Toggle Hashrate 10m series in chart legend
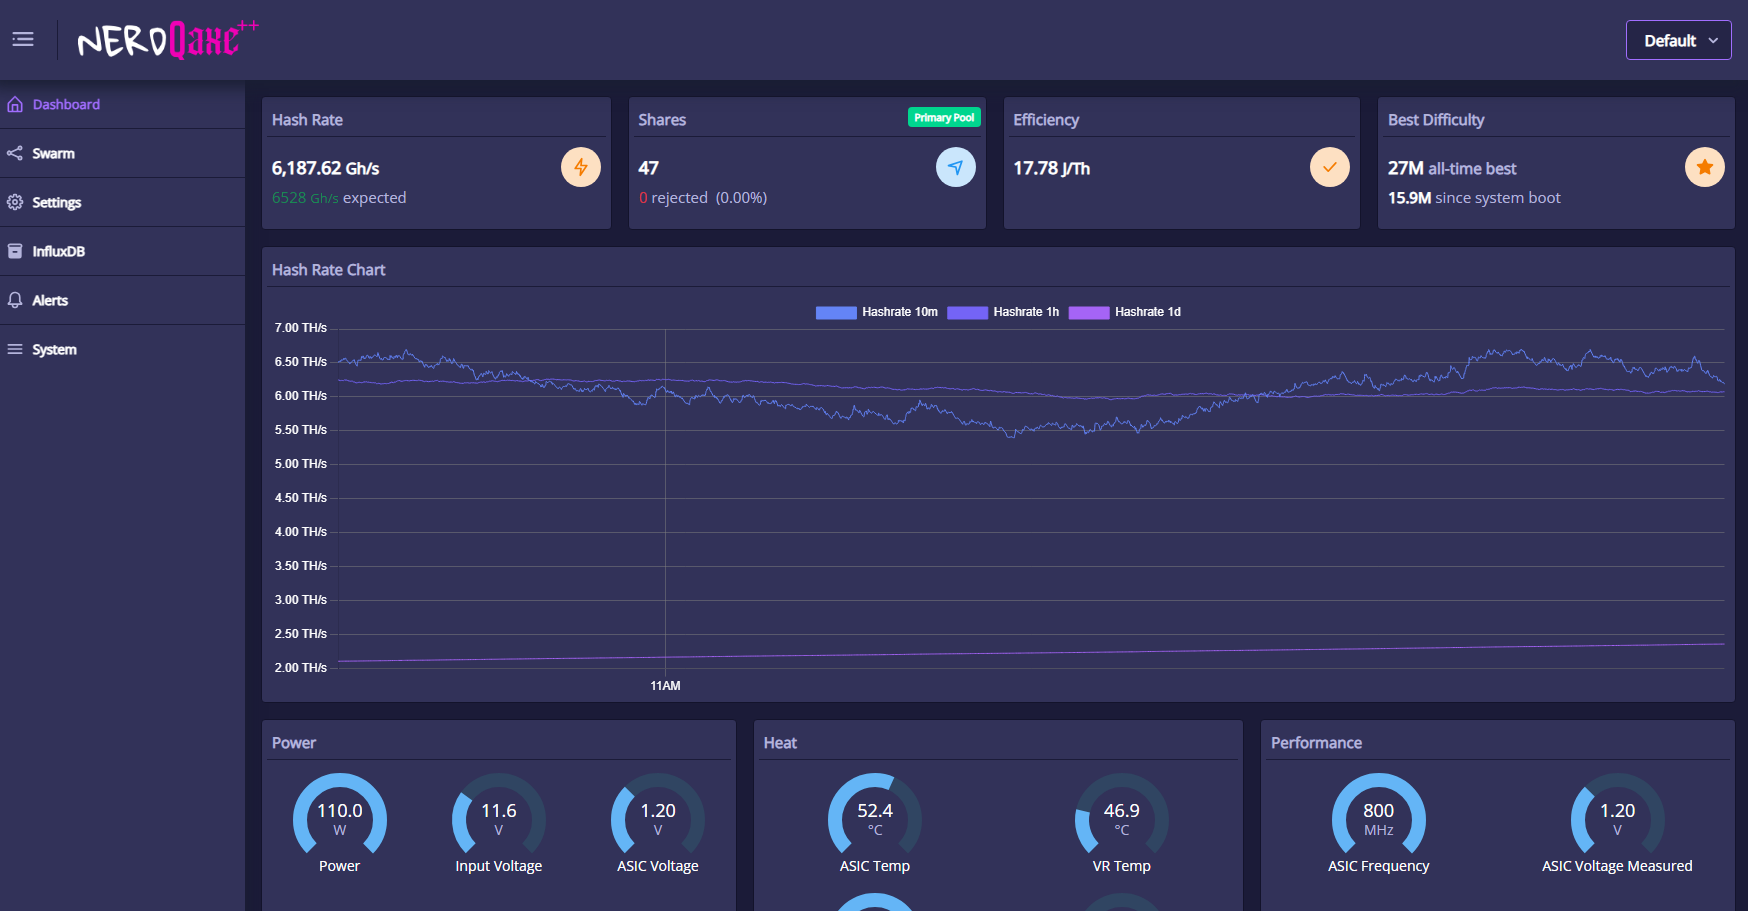This screenshot has height=911, width=1748. 877,312
